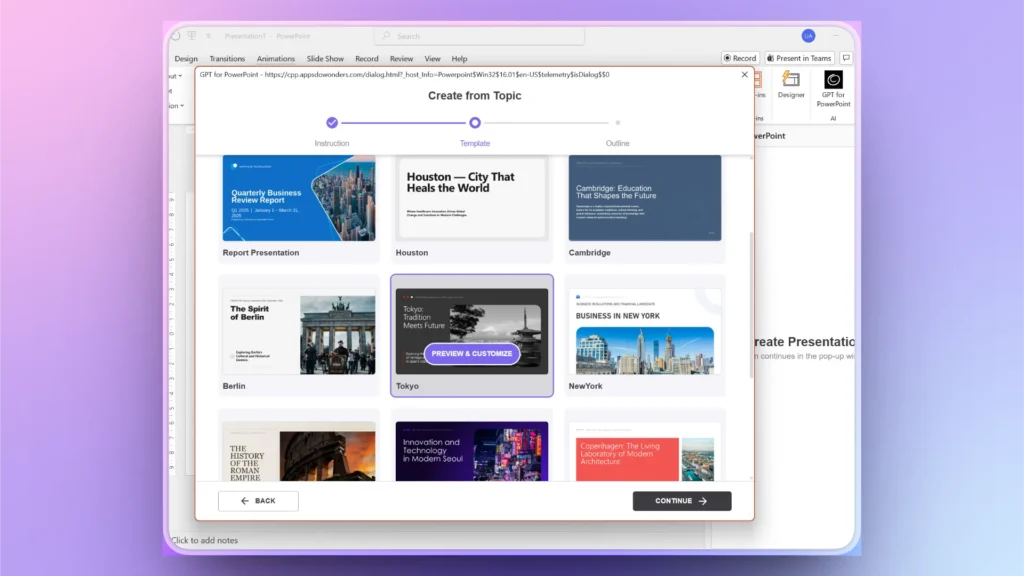Image resolution: width=1024 pixels, height=576 pixels.
Task: Click the Outline step marker
Action: pos(618,122)
